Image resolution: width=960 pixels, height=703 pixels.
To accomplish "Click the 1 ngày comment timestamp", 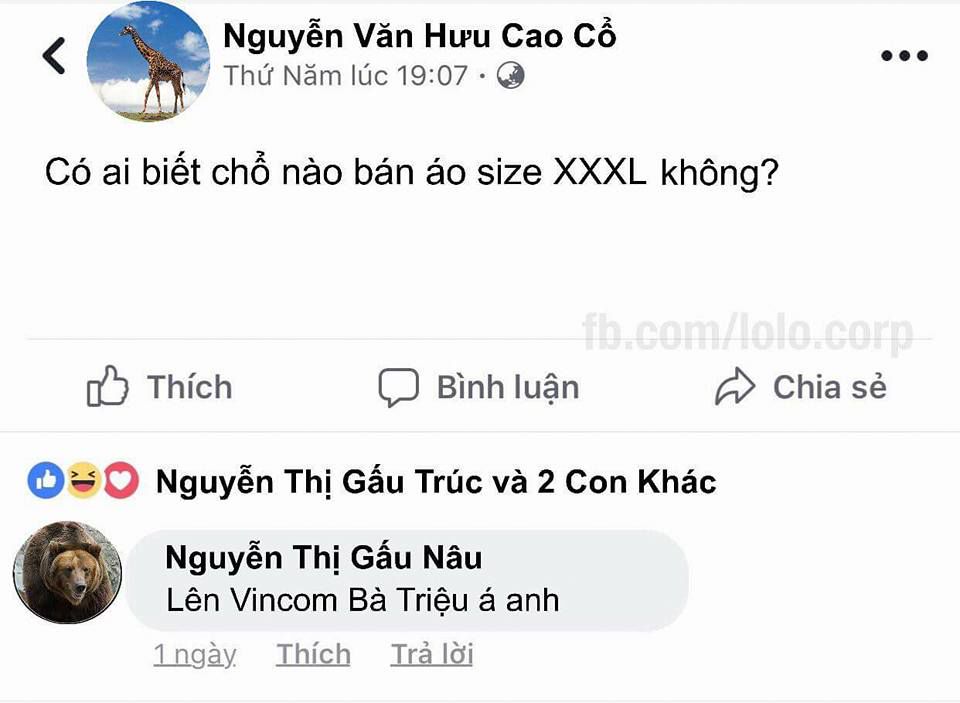I will [195, 655].
